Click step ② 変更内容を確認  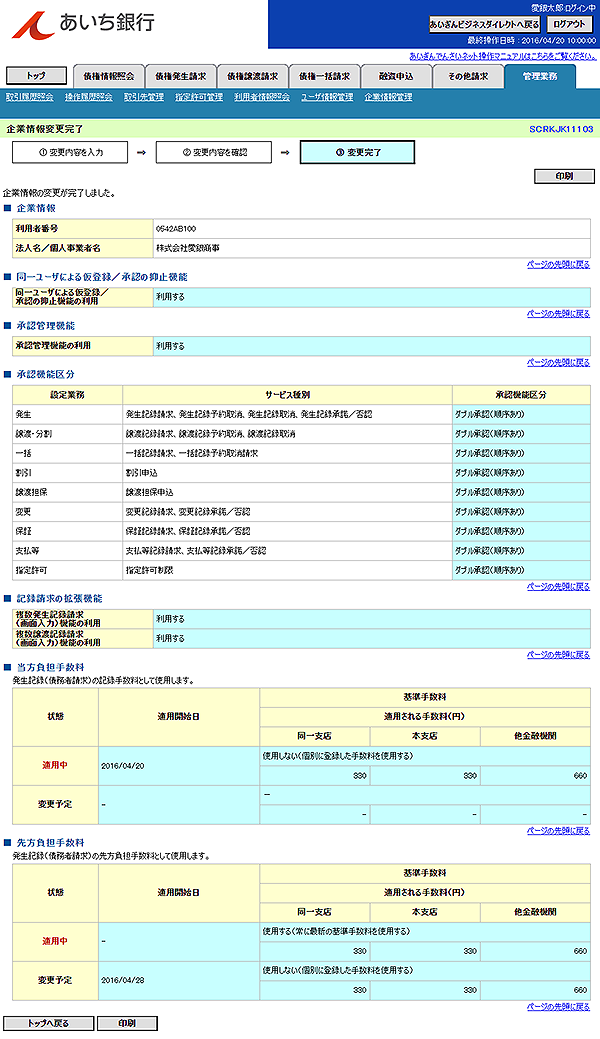[213, 152]
